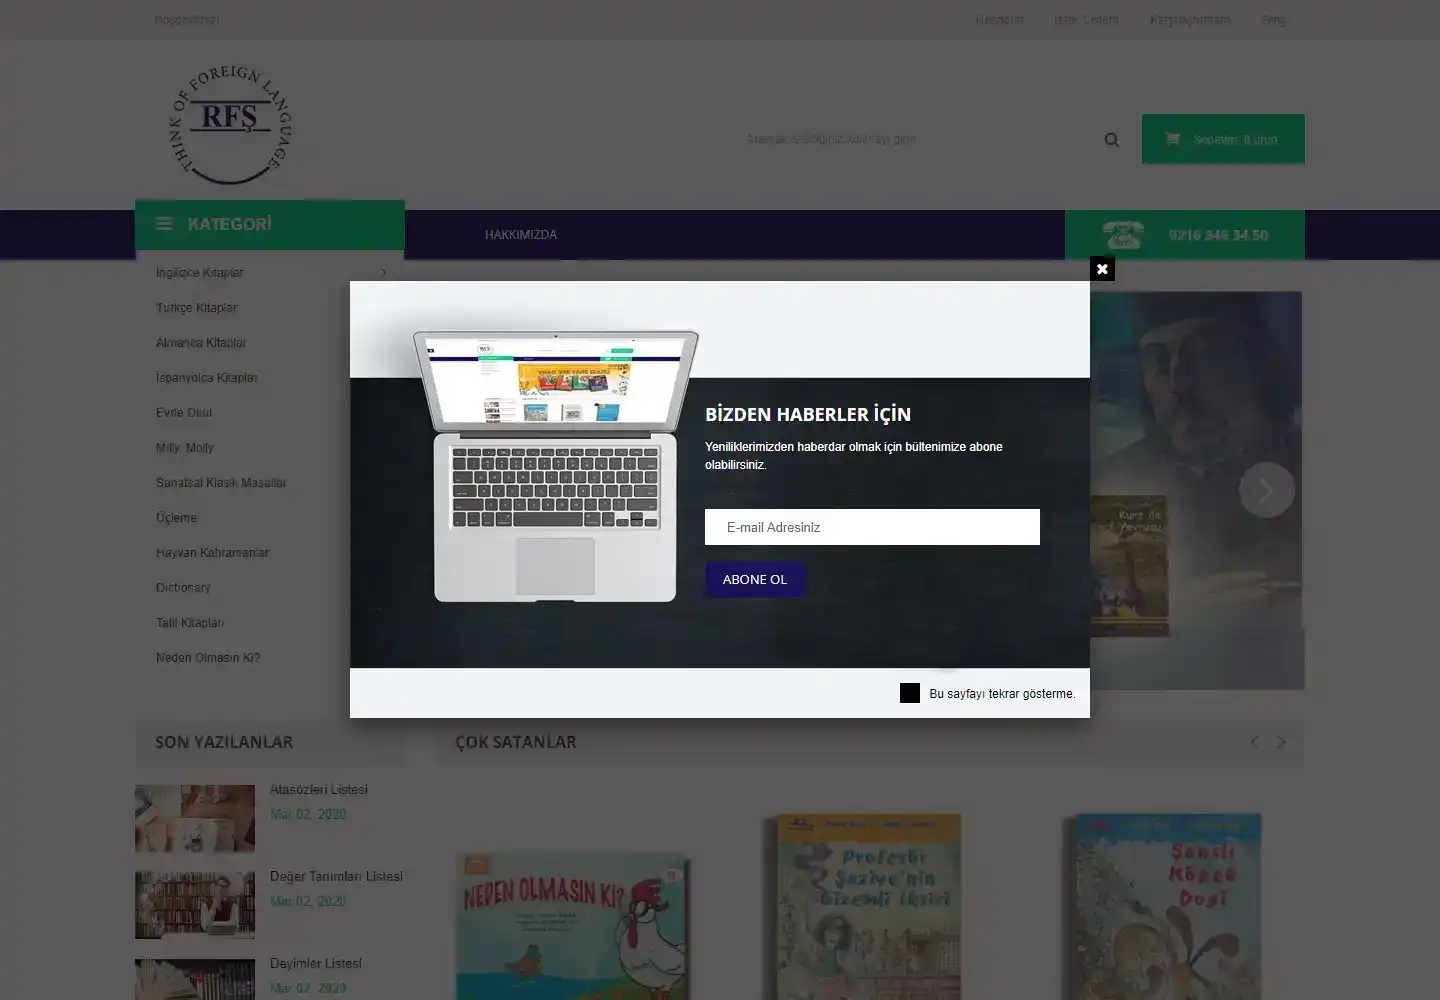Open the KATEGORİ category header
Viewport: 1440px width, 1000px height.
[x=270, y=224]
